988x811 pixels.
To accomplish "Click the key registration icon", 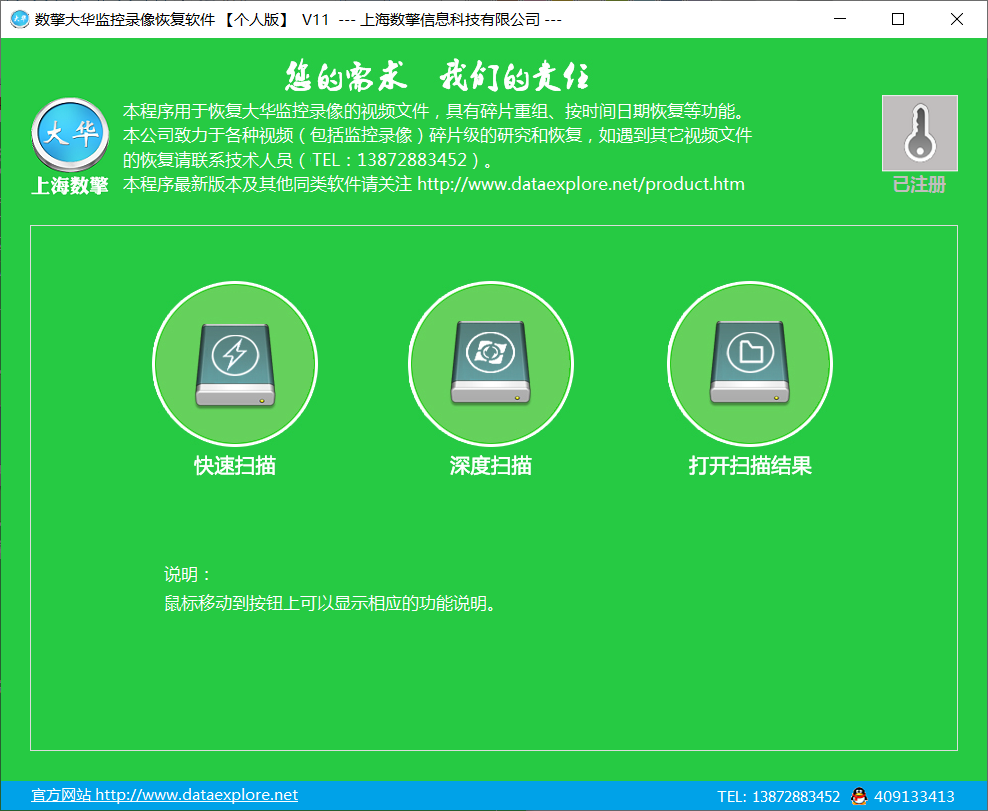I will click(919, 133).
